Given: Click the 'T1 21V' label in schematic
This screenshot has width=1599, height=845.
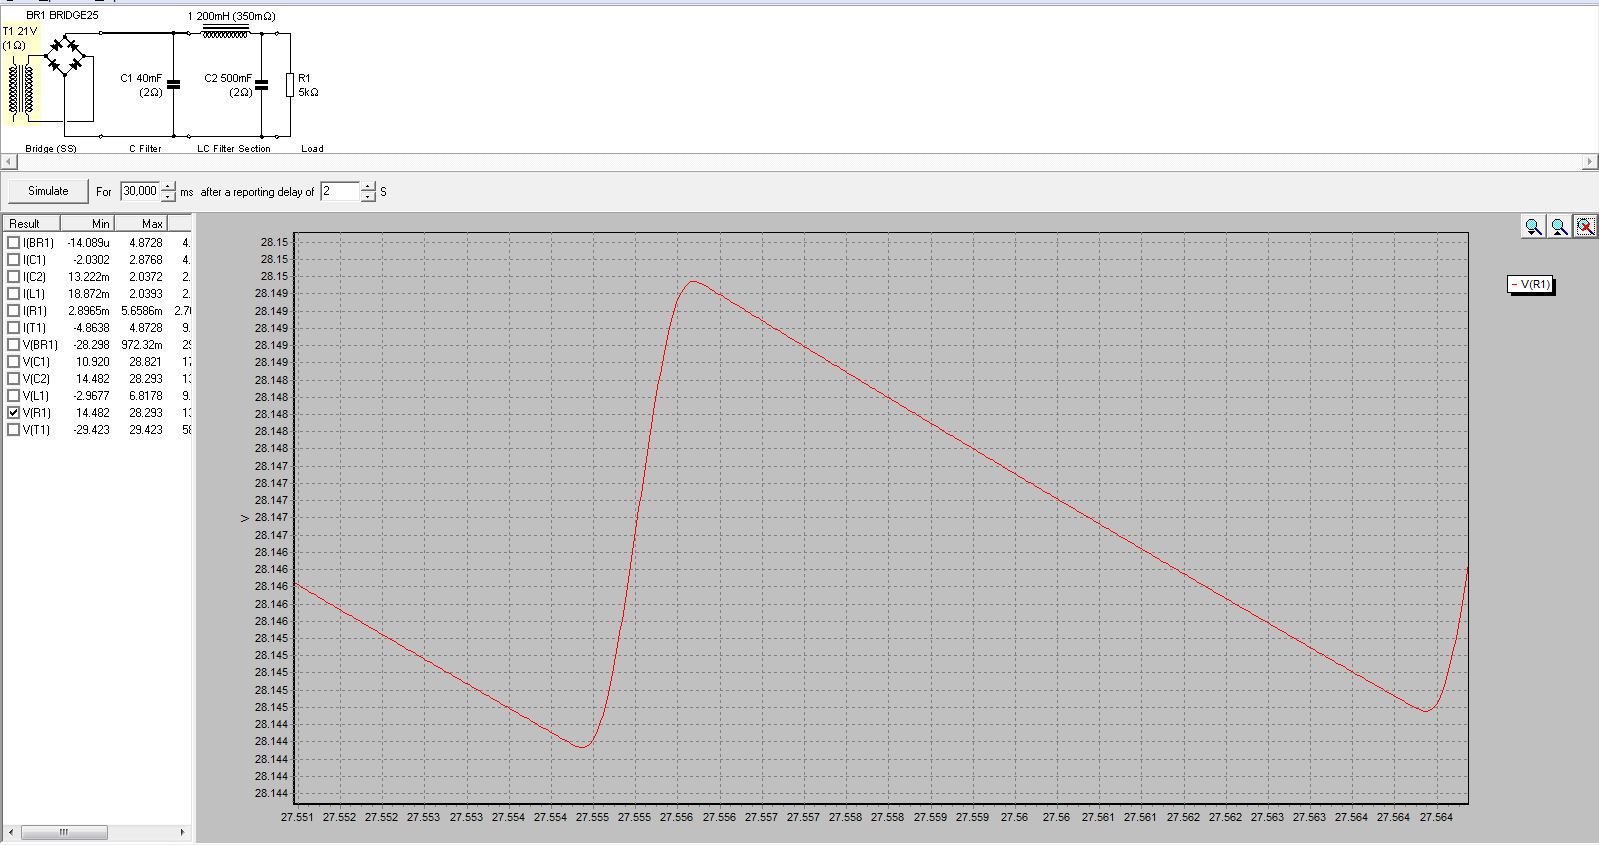Looking at the screenshot, I should pyautogui.click(x=20, y=31).
